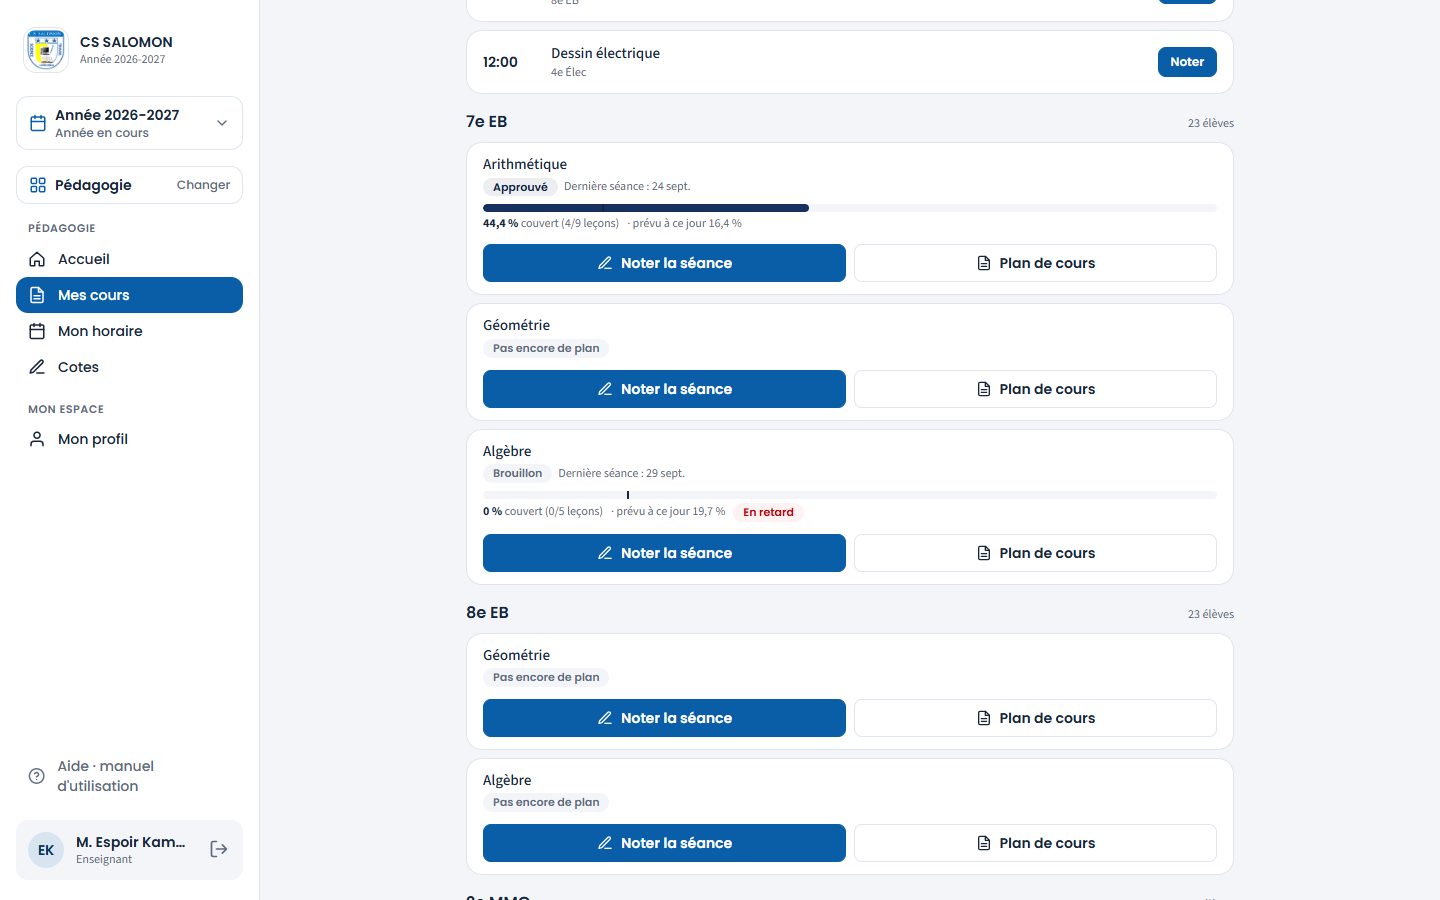Click the 7e EB class heading
1440x900 pixels.
point(487,122)
